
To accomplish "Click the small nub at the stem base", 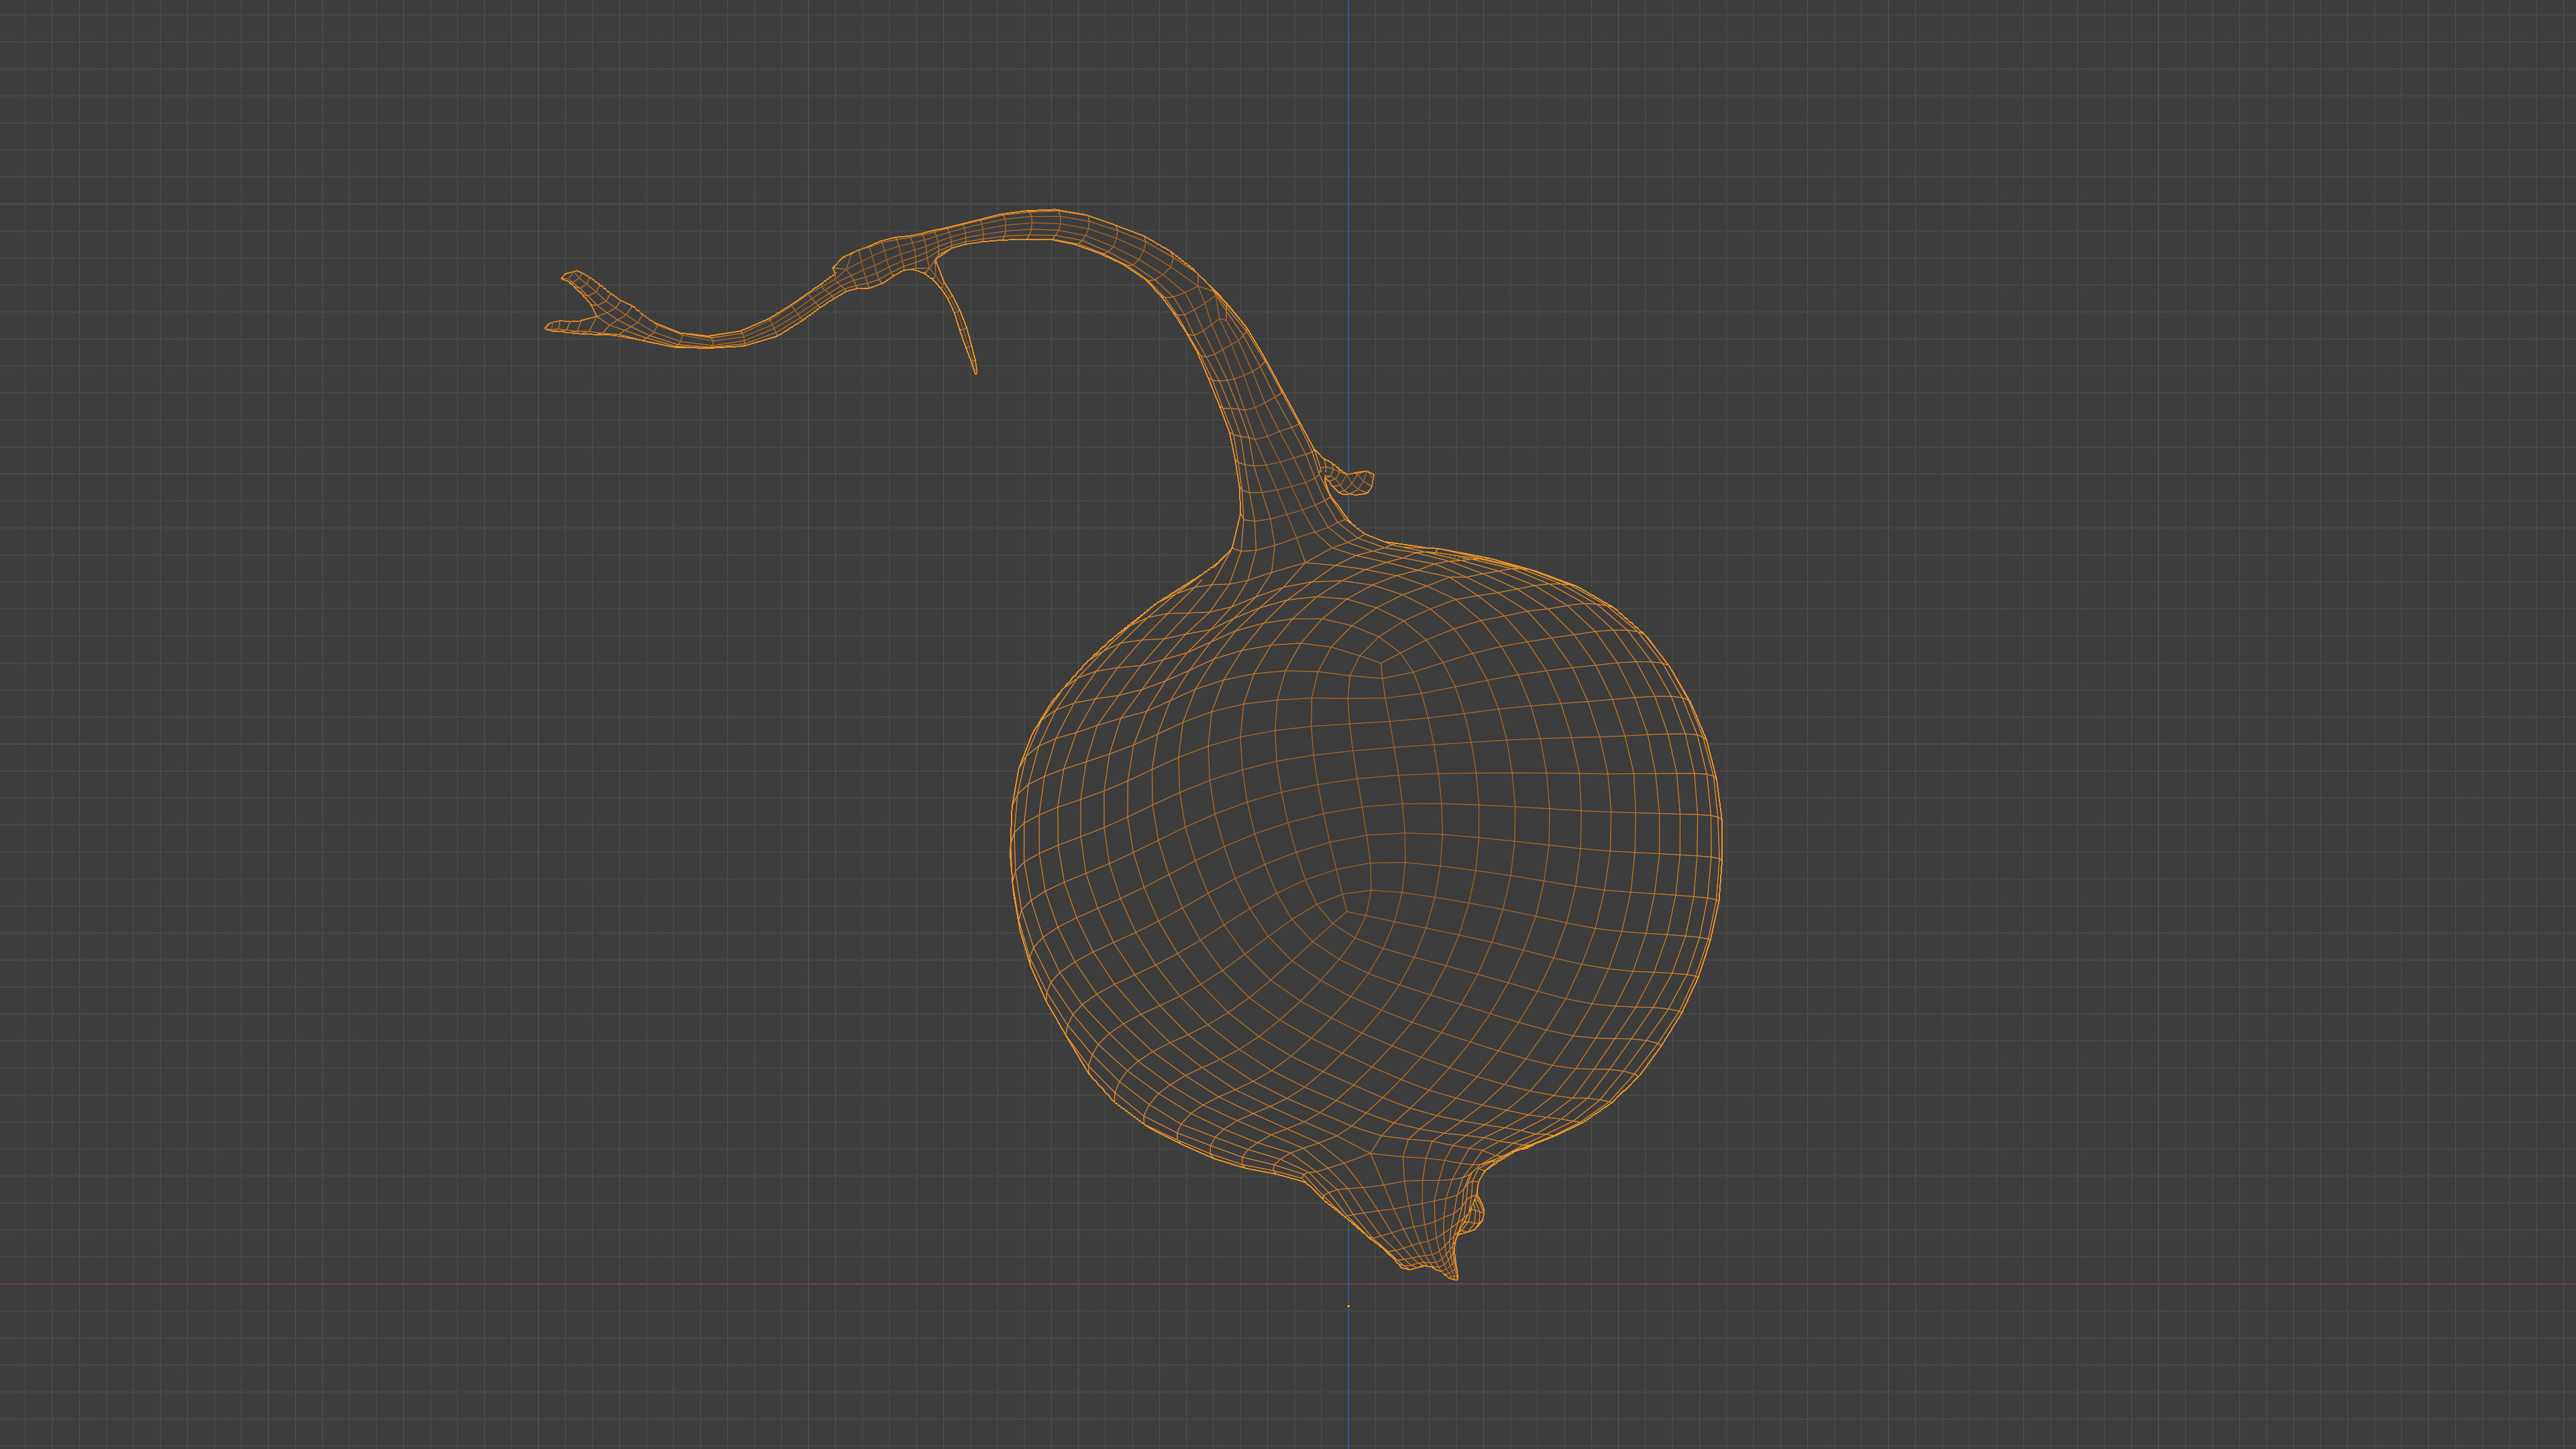I will click(x=1356, y=482).
